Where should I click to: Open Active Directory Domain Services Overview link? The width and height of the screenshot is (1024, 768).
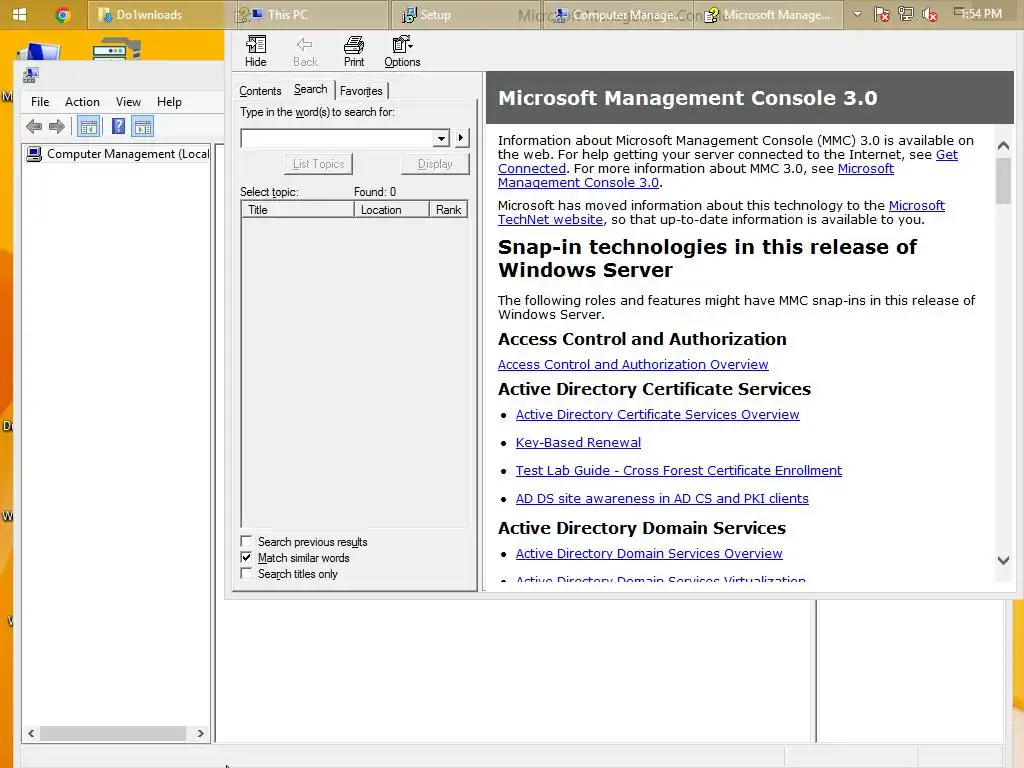click(648, 553)
